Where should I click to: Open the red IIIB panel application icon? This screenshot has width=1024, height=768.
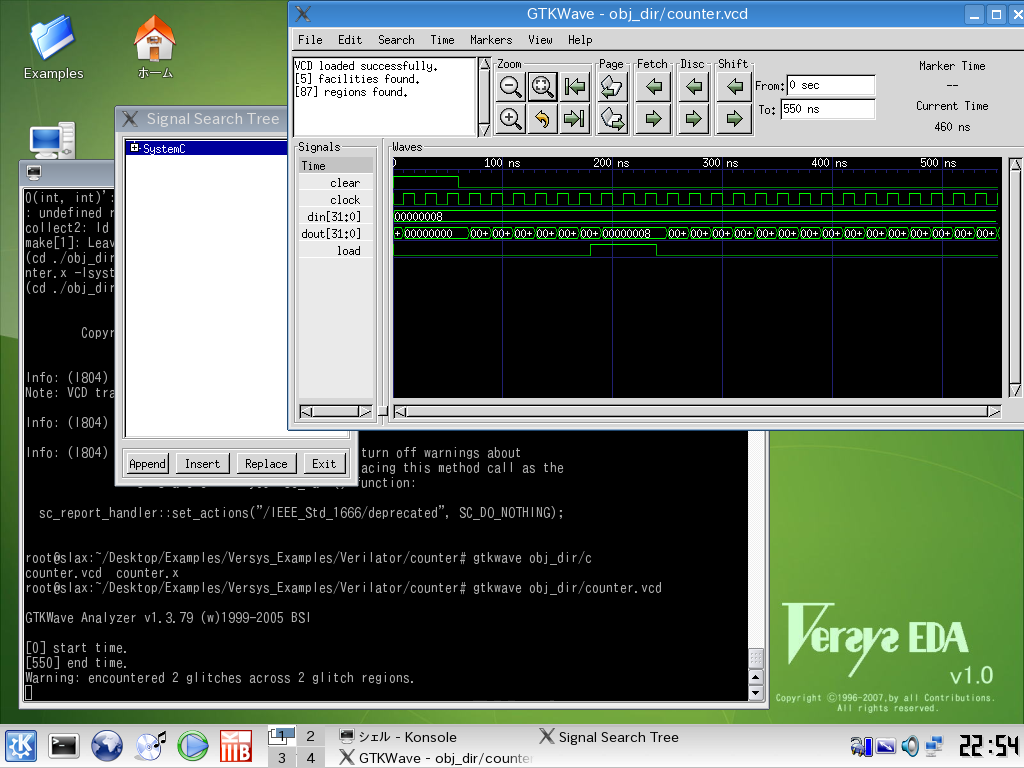point(236,746)
